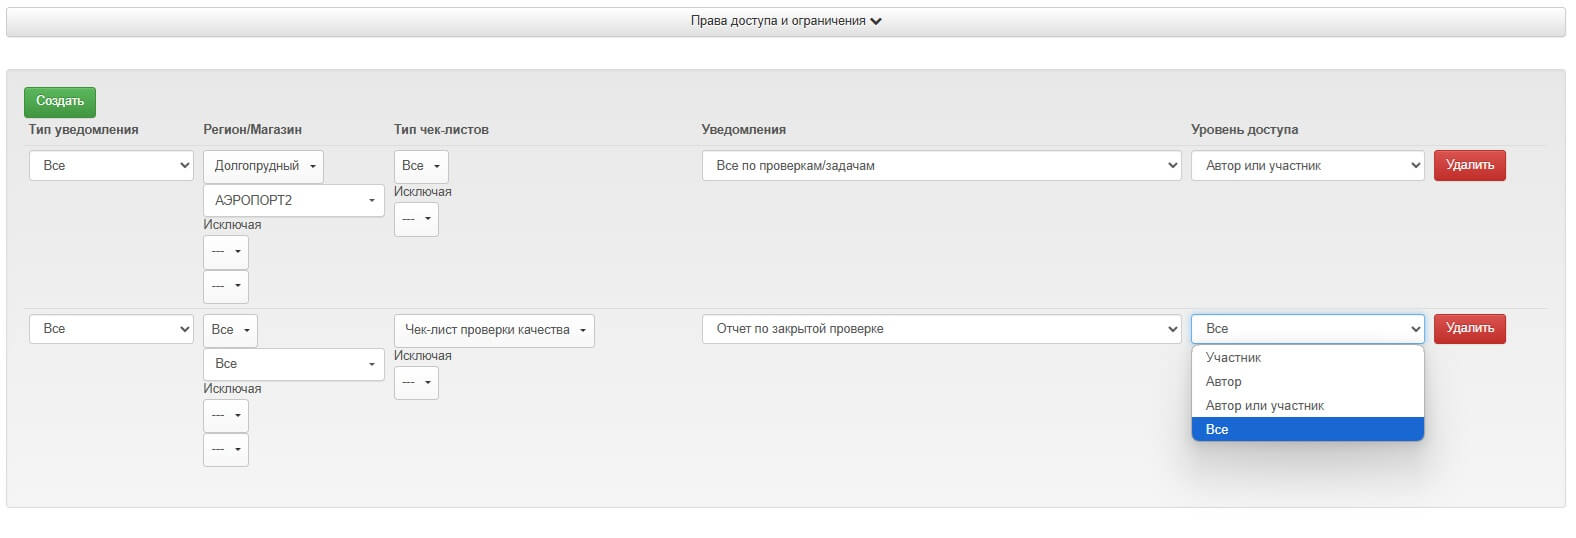Open first row 'Автор или участник' access dropdown

1307,166
